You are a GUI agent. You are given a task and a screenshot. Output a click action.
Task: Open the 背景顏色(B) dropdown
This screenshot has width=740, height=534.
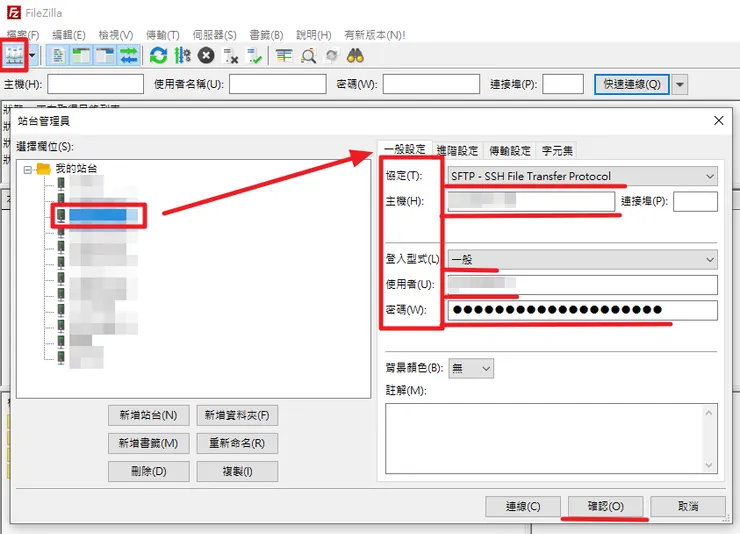[471, 368]
